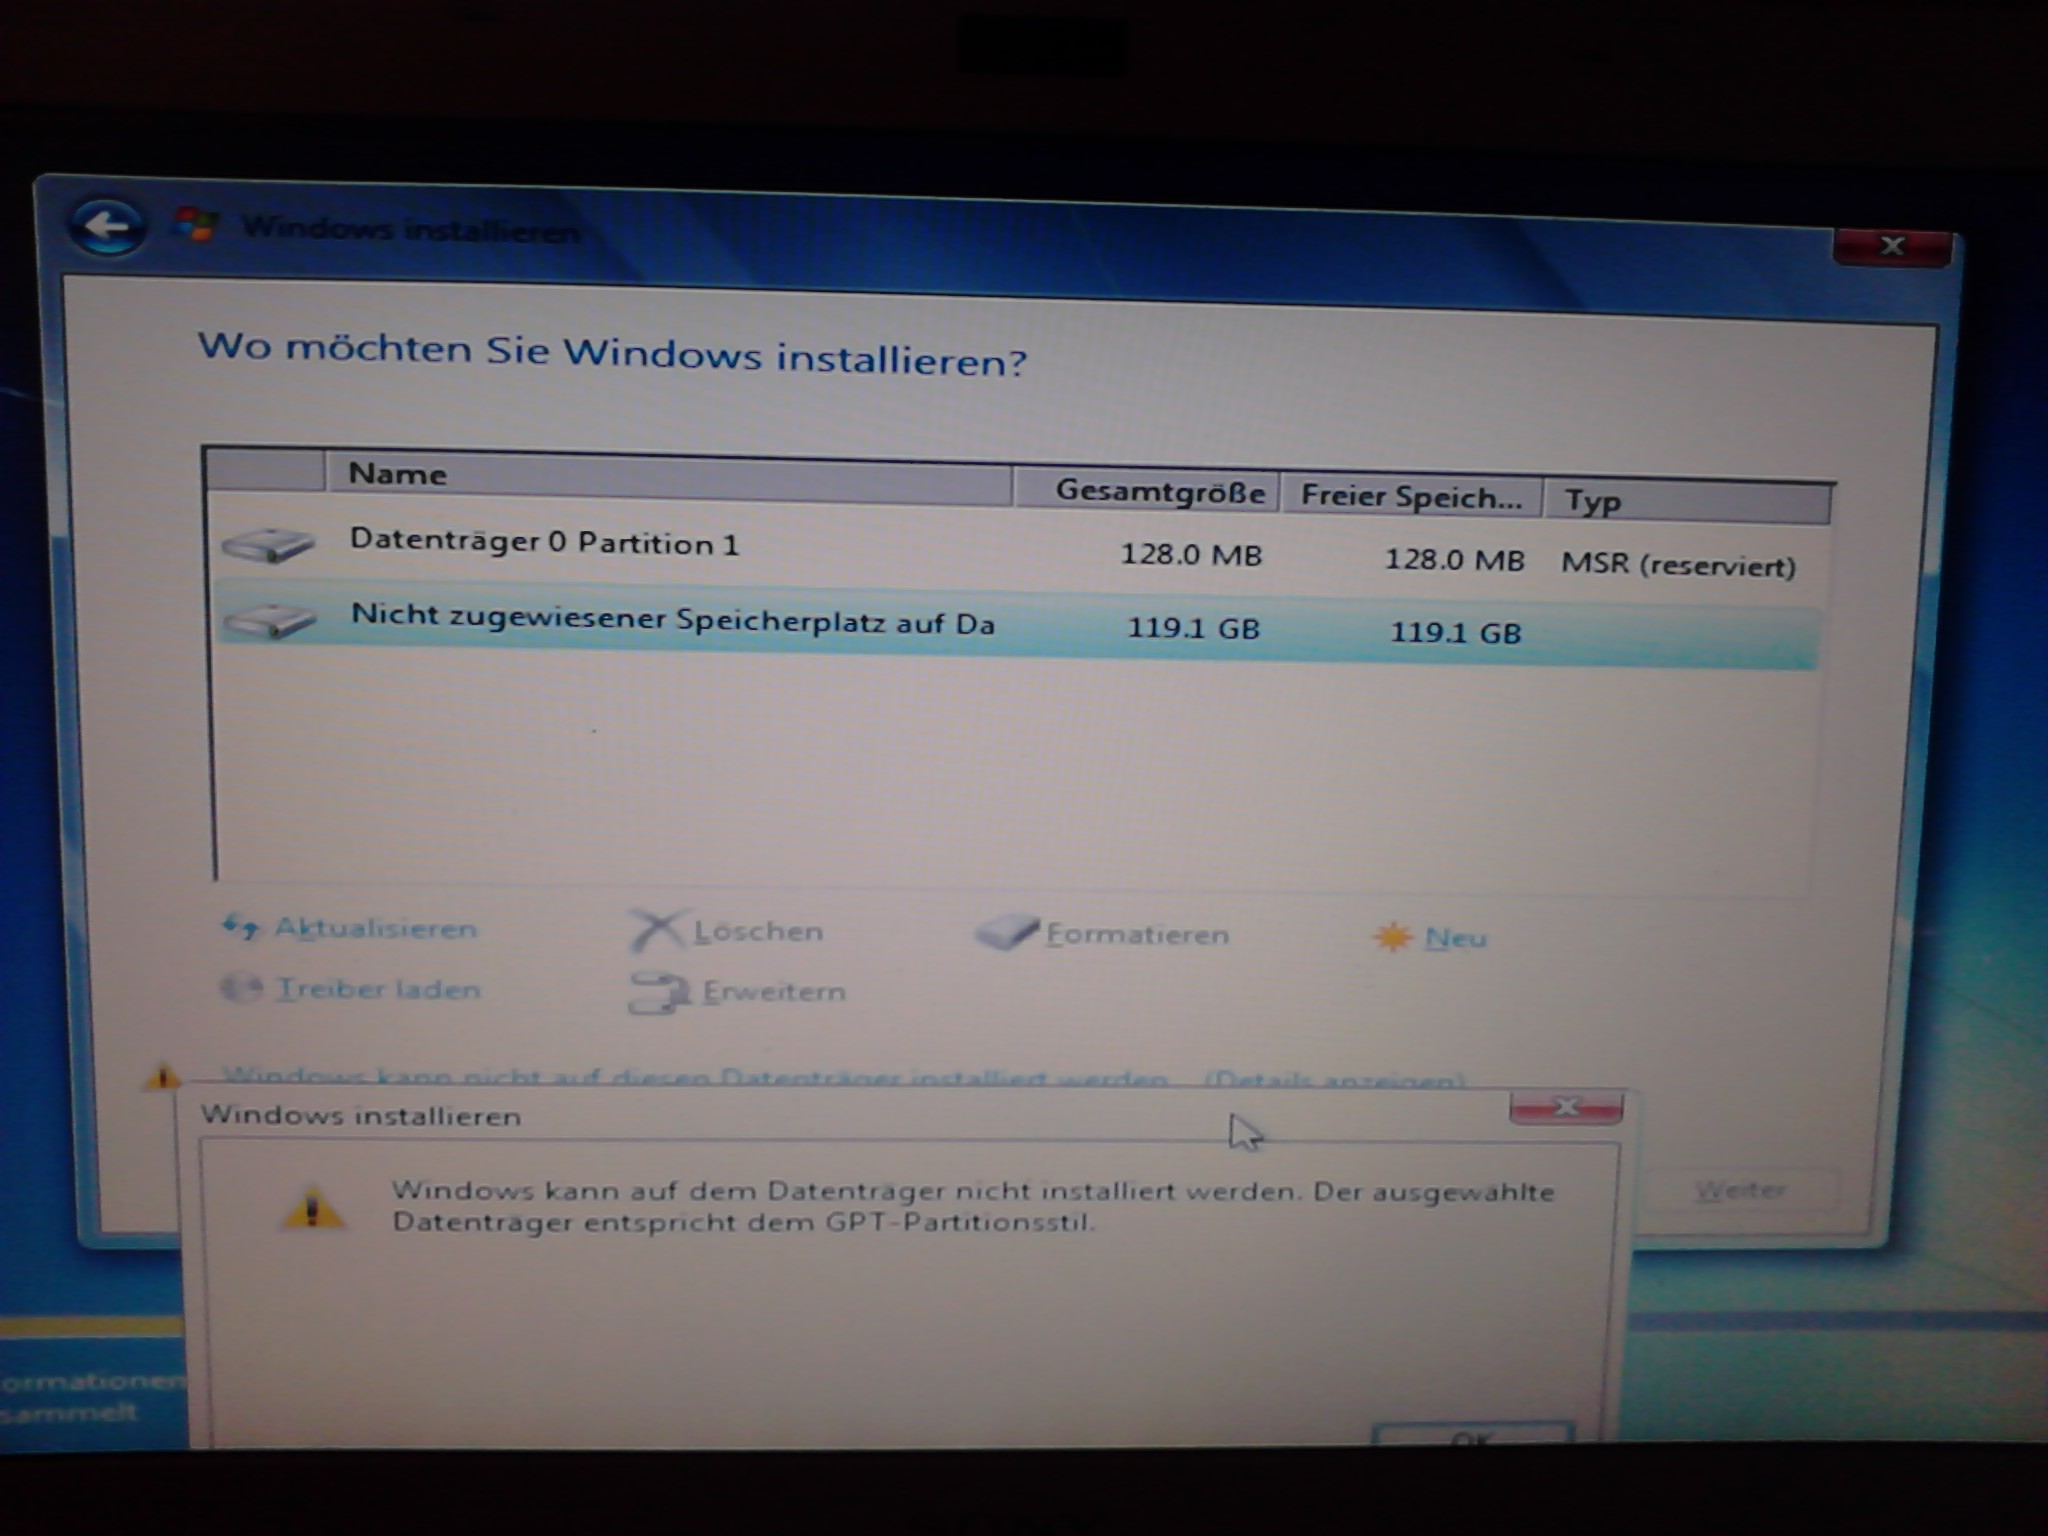Image resolution: width=2048 pixels, height=1536 pixels.
Task: Click the drive icon for unallocated space row
Action: point(270,621)
